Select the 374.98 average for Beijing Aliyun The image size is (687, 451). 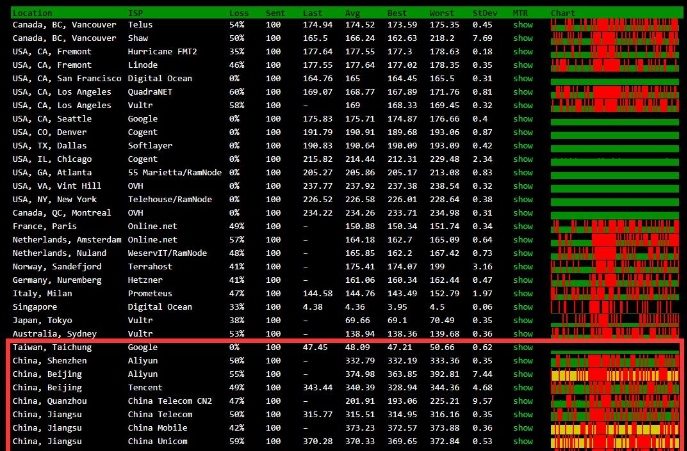(358, 374)
